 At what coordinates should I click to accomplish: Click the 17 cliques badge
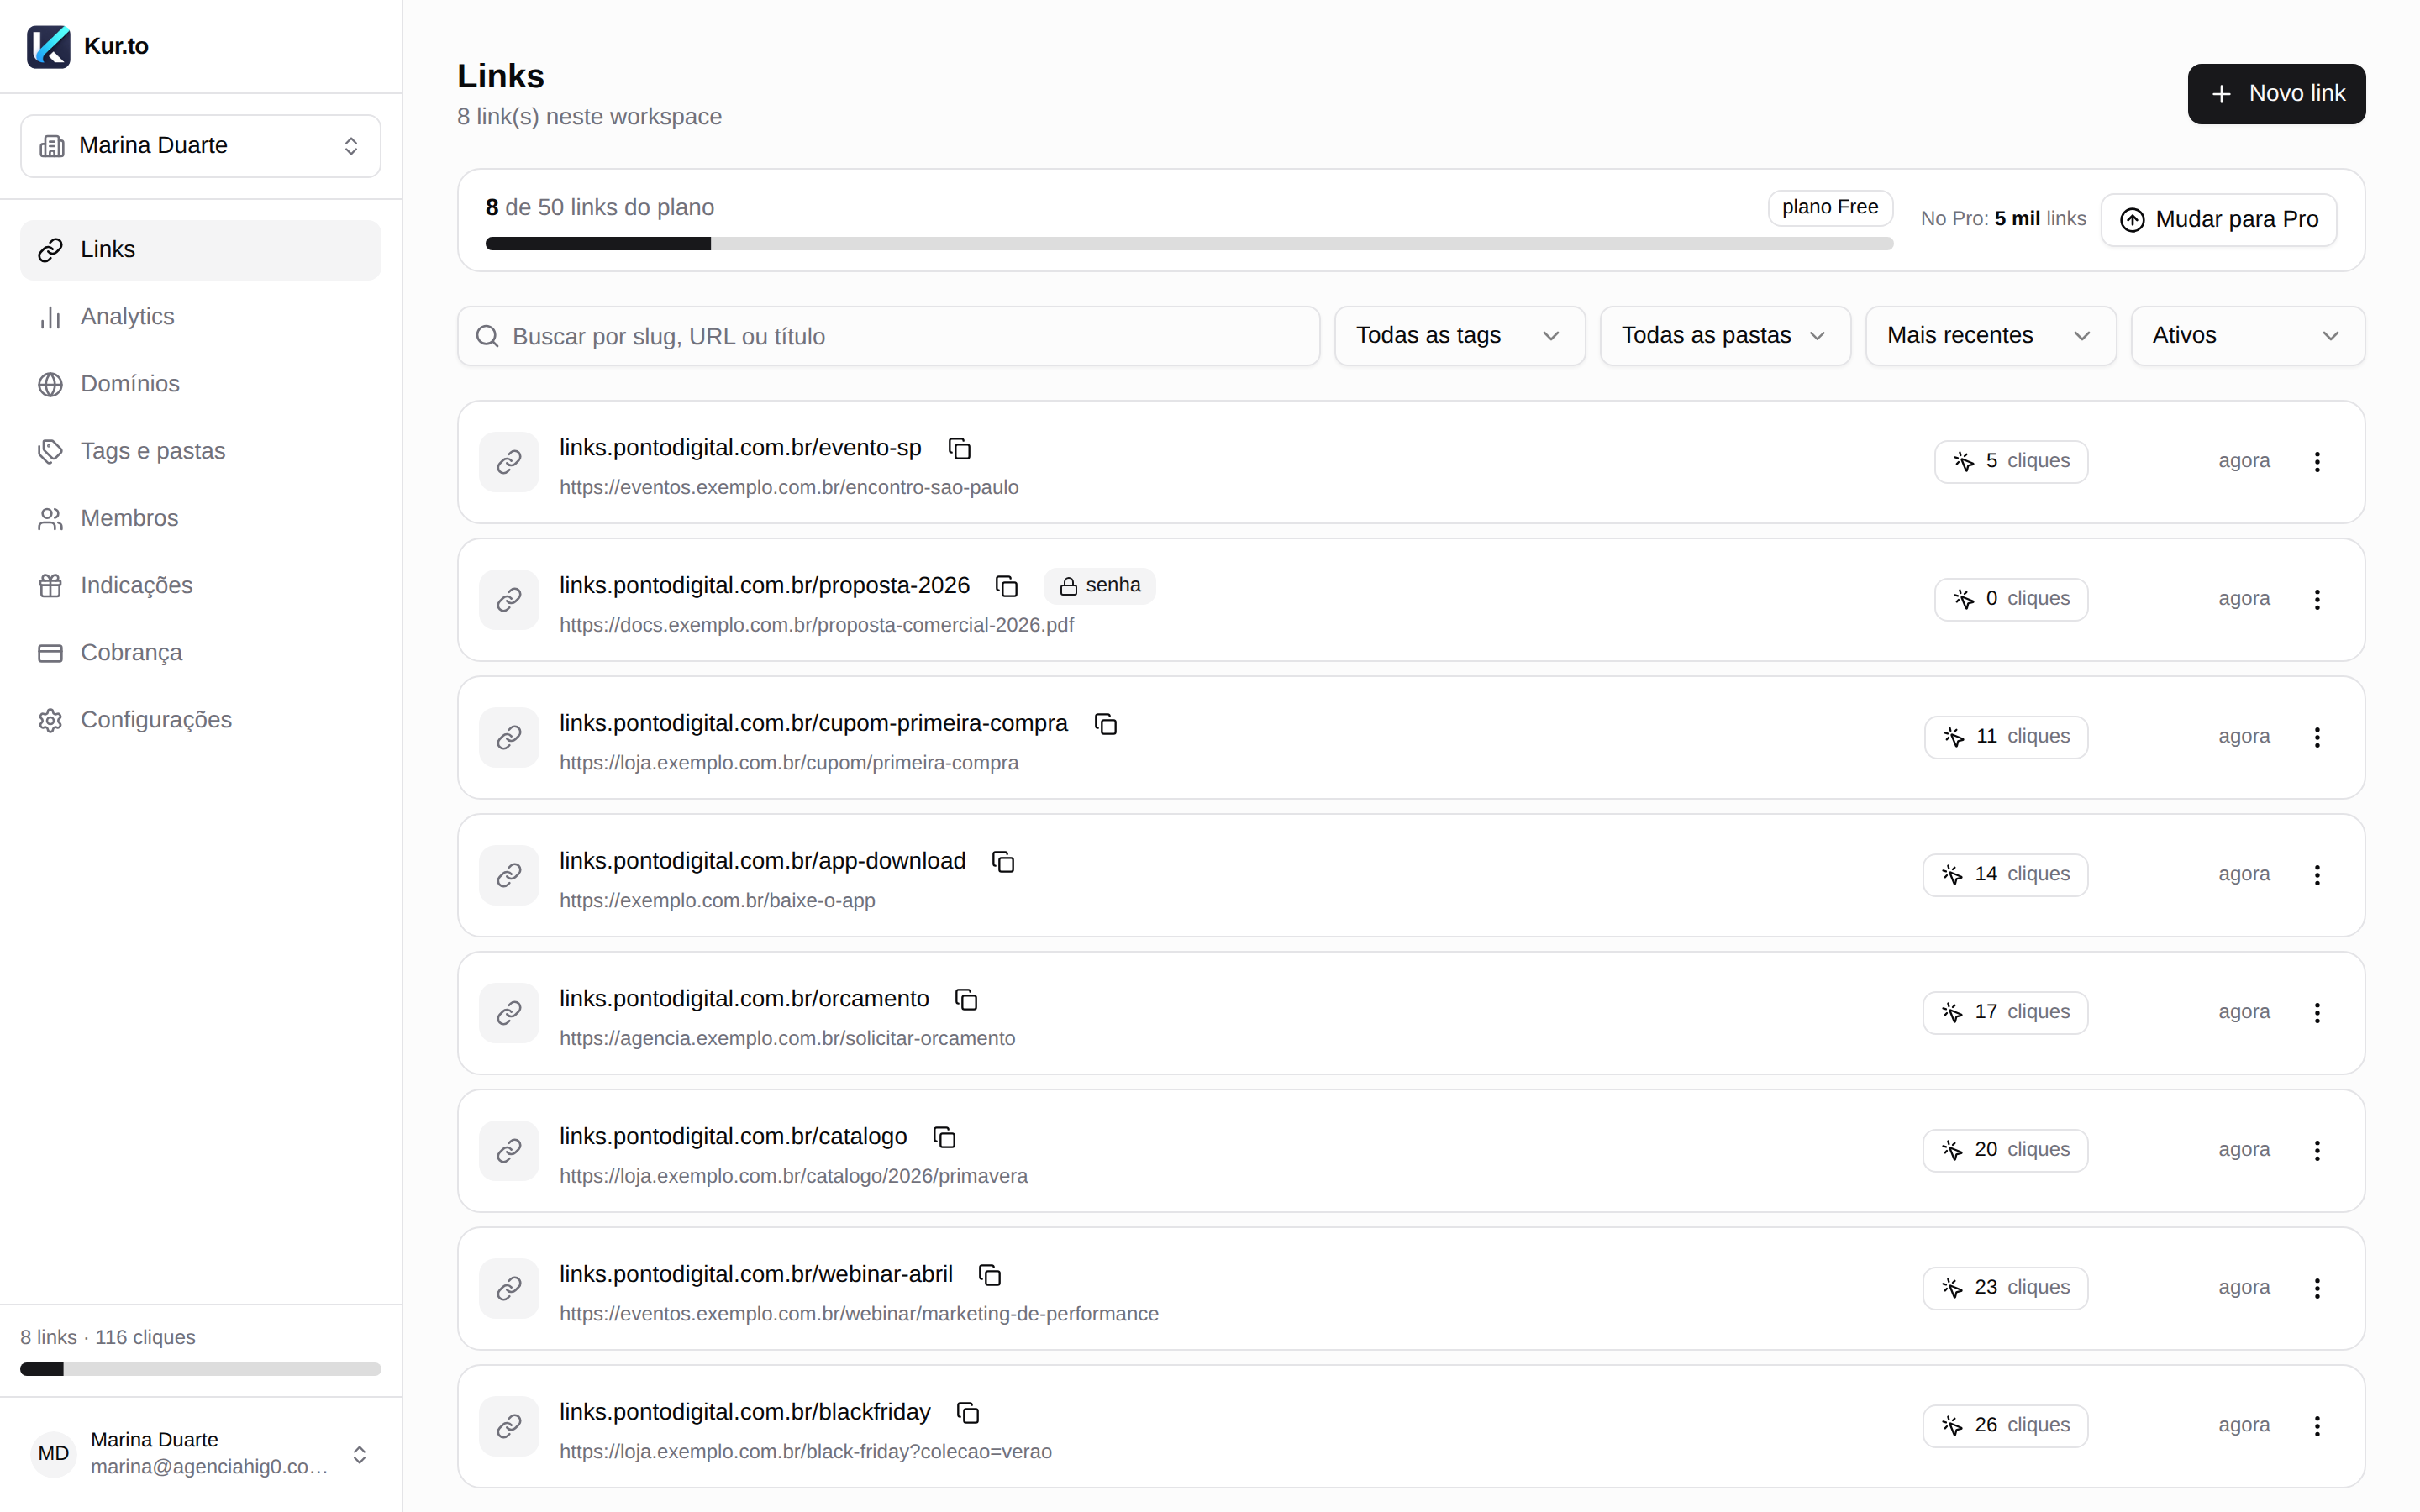(2005, 1013)
